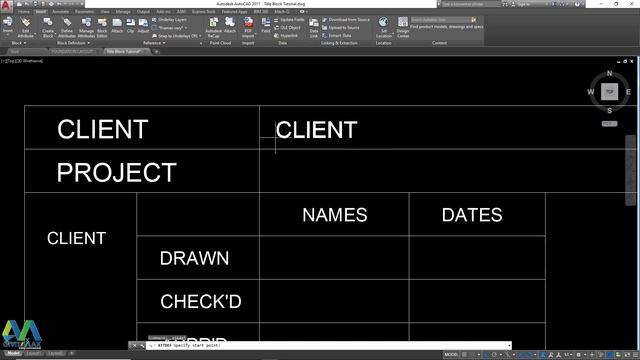Click Upload to Source
The image size is (640, 360).
(341, 28)
